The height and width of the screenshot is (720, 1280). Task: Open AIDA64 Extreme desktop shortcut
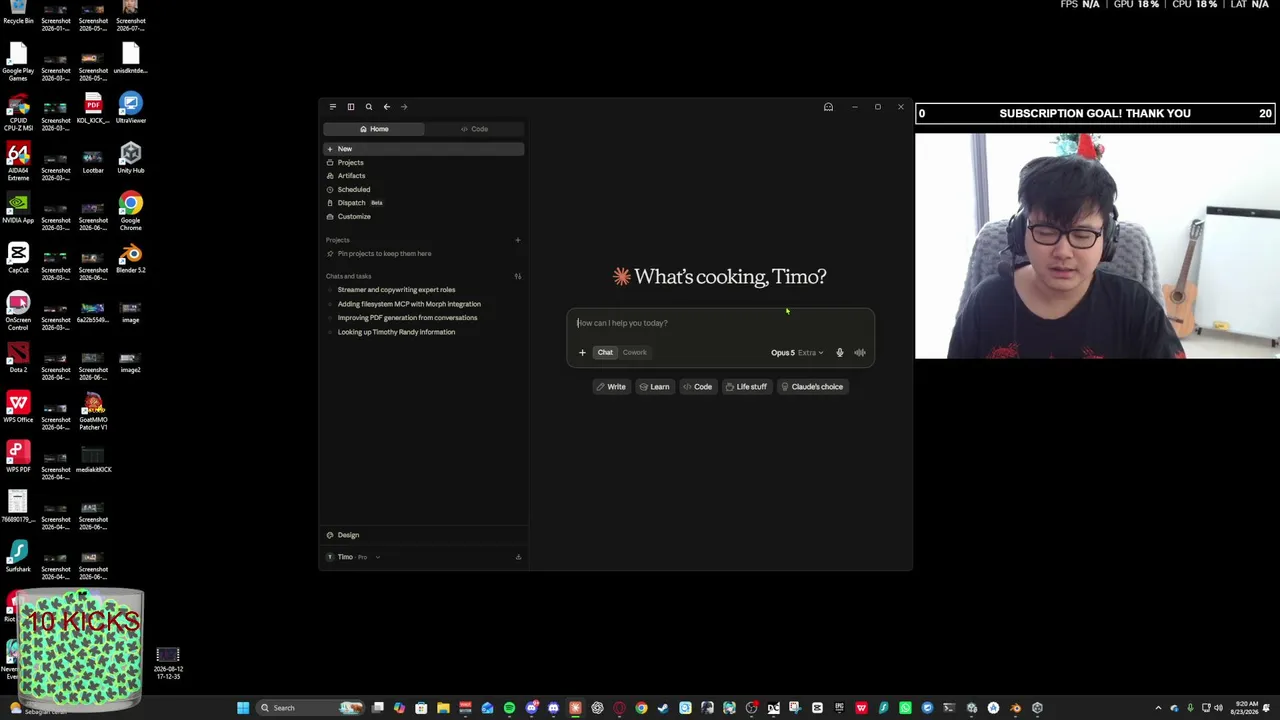[18, 162]
